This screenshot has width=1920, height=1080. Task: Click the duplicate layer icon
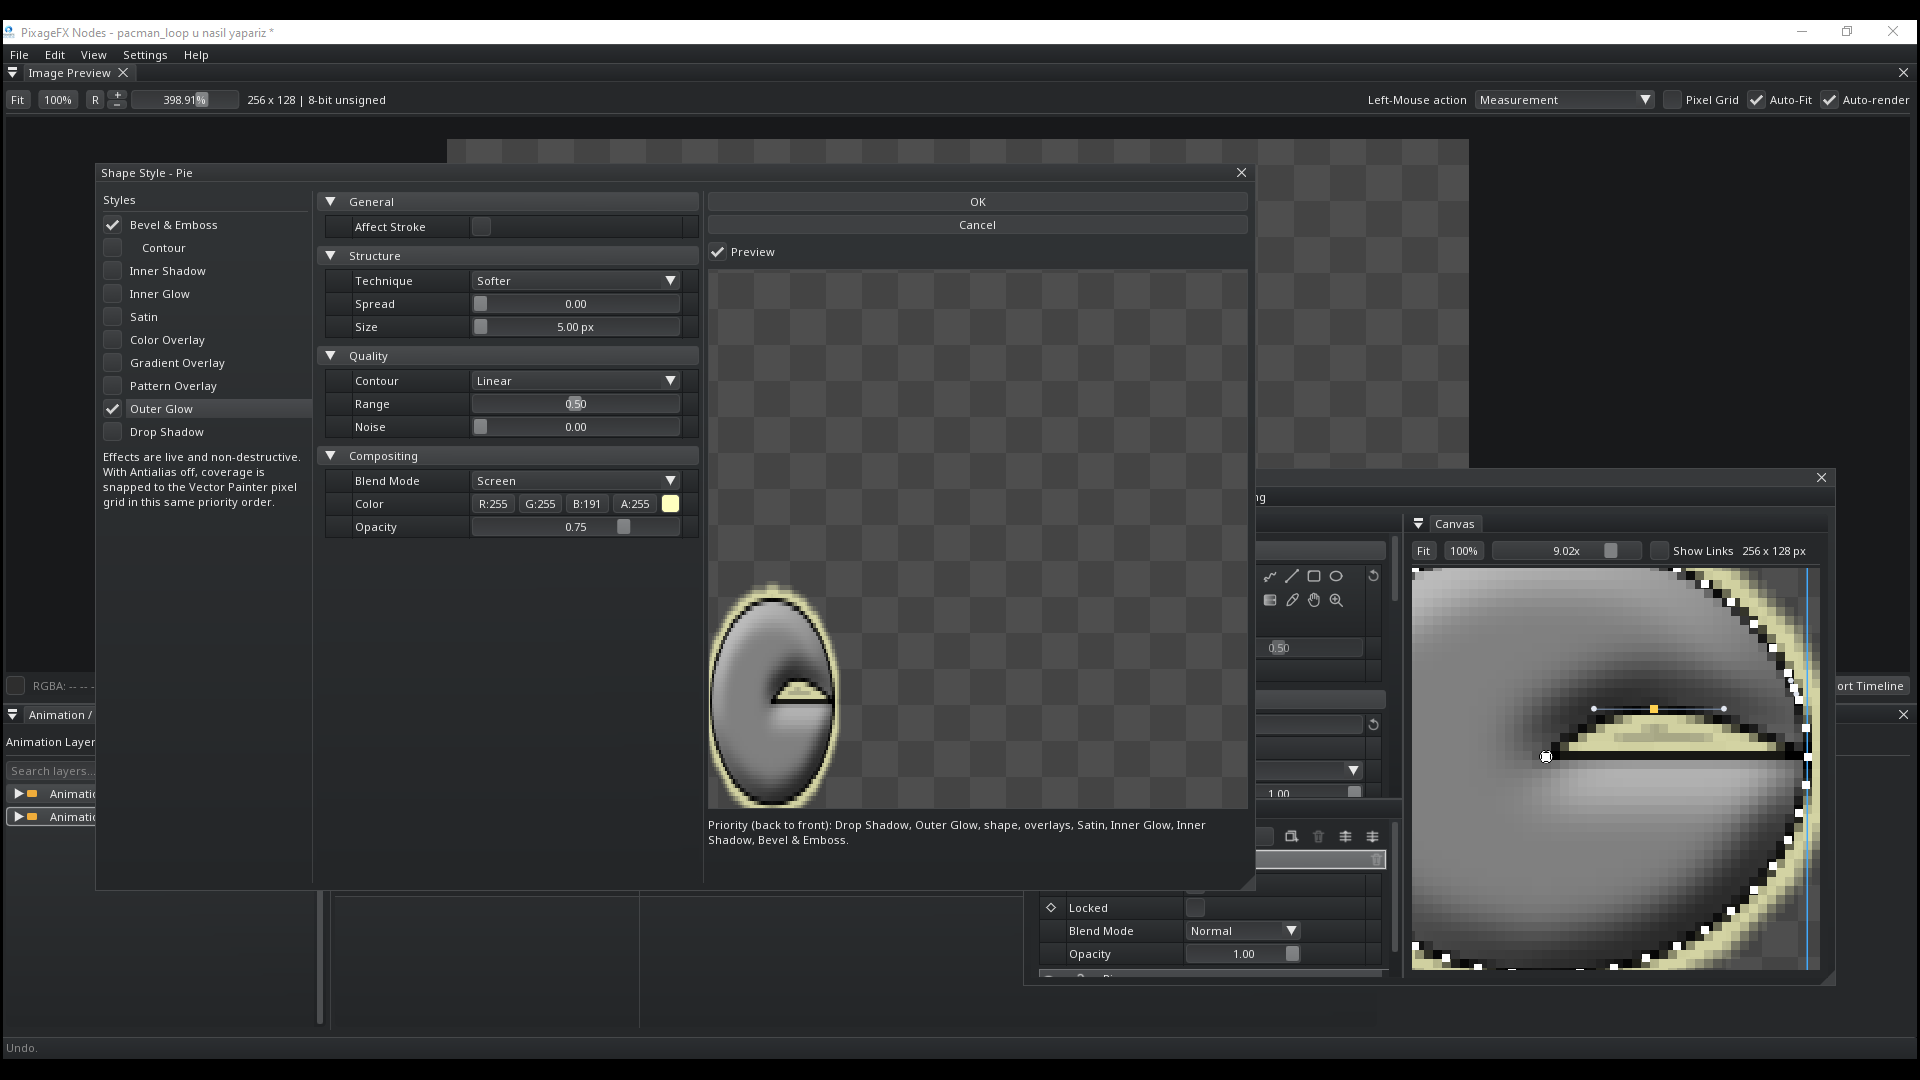pos(1291,837)
